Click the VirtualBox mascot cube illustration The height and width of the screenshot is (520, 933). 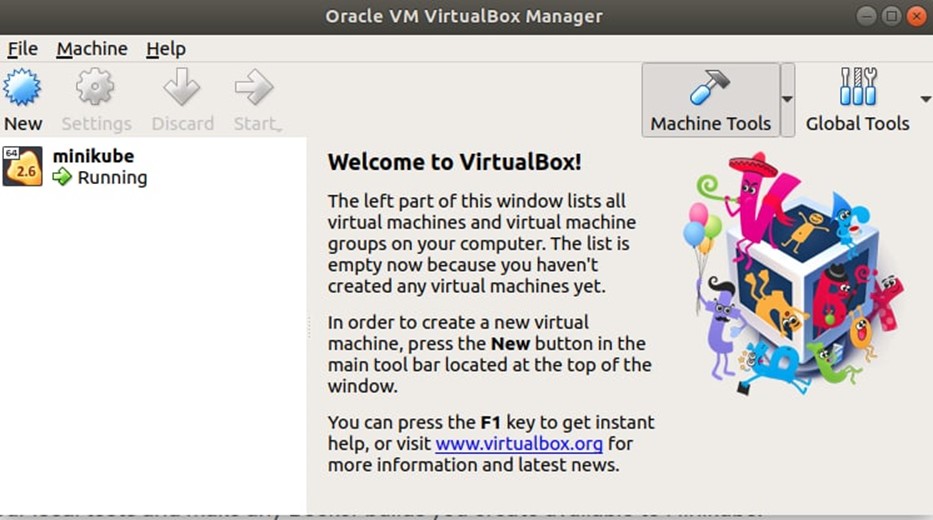pyautogui.click(x=794, y=274)
